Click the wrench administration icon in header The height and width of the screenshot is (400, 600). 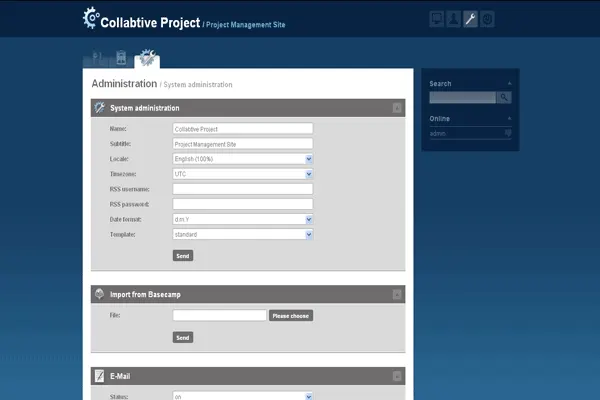[x=470, y=18]
